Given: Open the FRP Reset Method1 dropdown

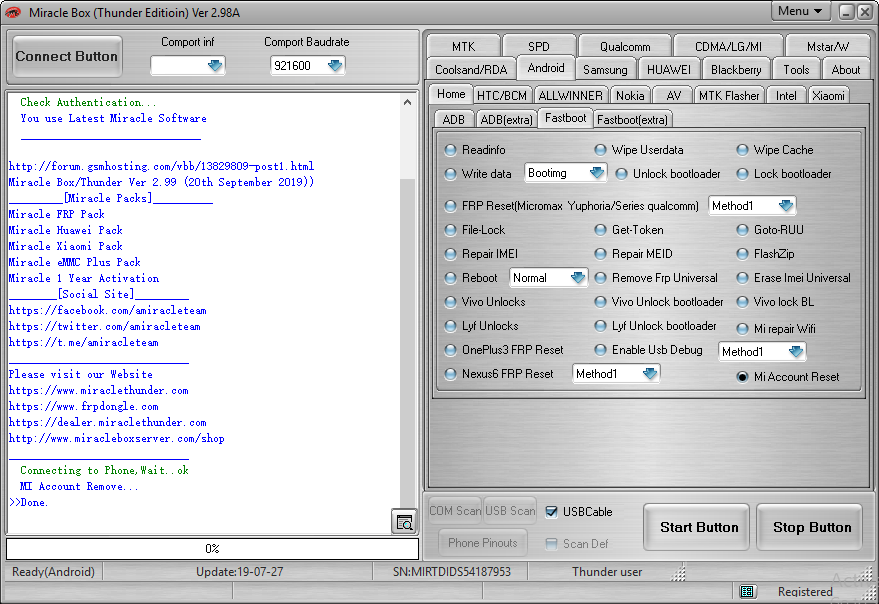Looking at the screenshot, I should [787, 206].
